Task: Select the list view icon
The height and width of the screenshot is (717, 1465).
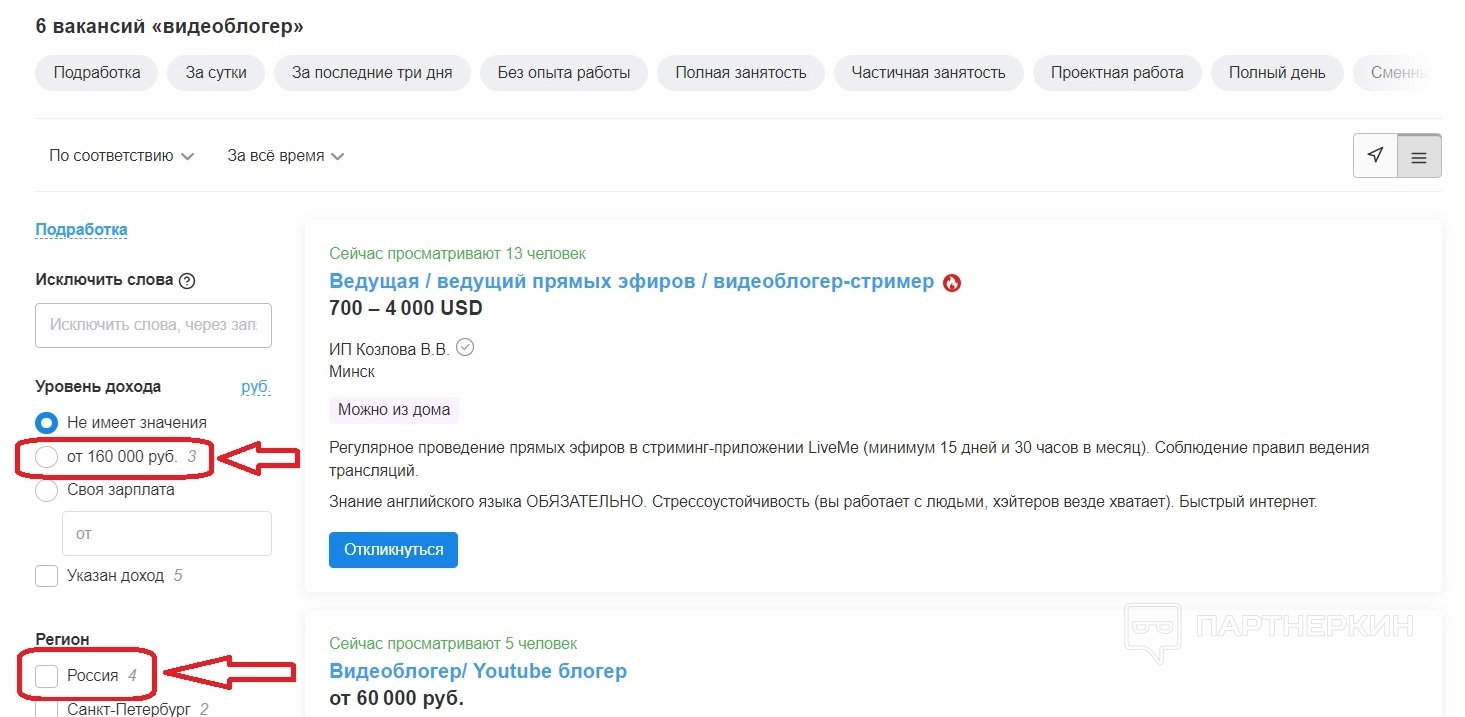Action: point(1419,157)
